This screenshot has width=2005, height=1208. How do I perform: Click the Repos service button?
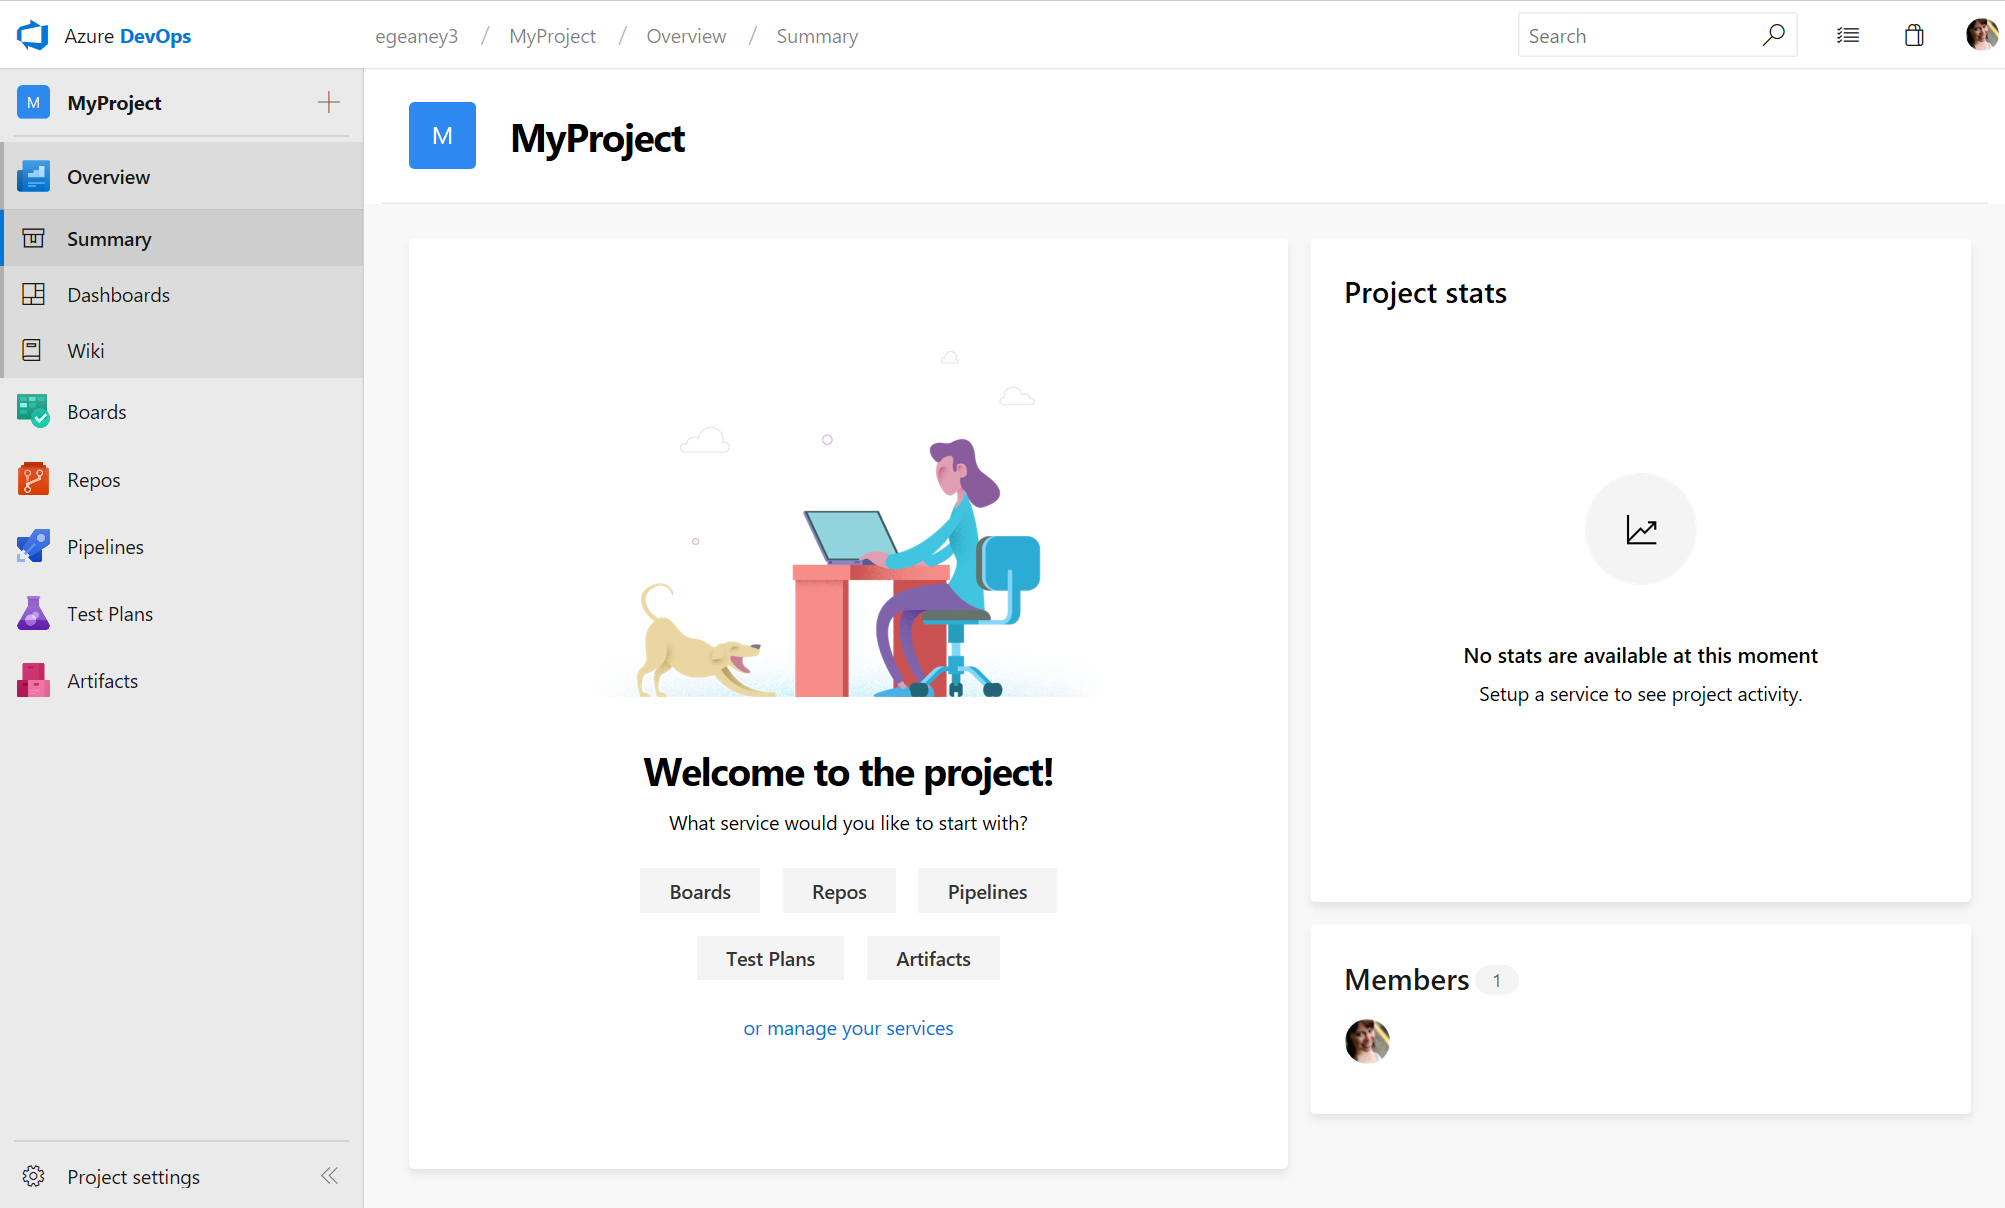click(839, 890)
